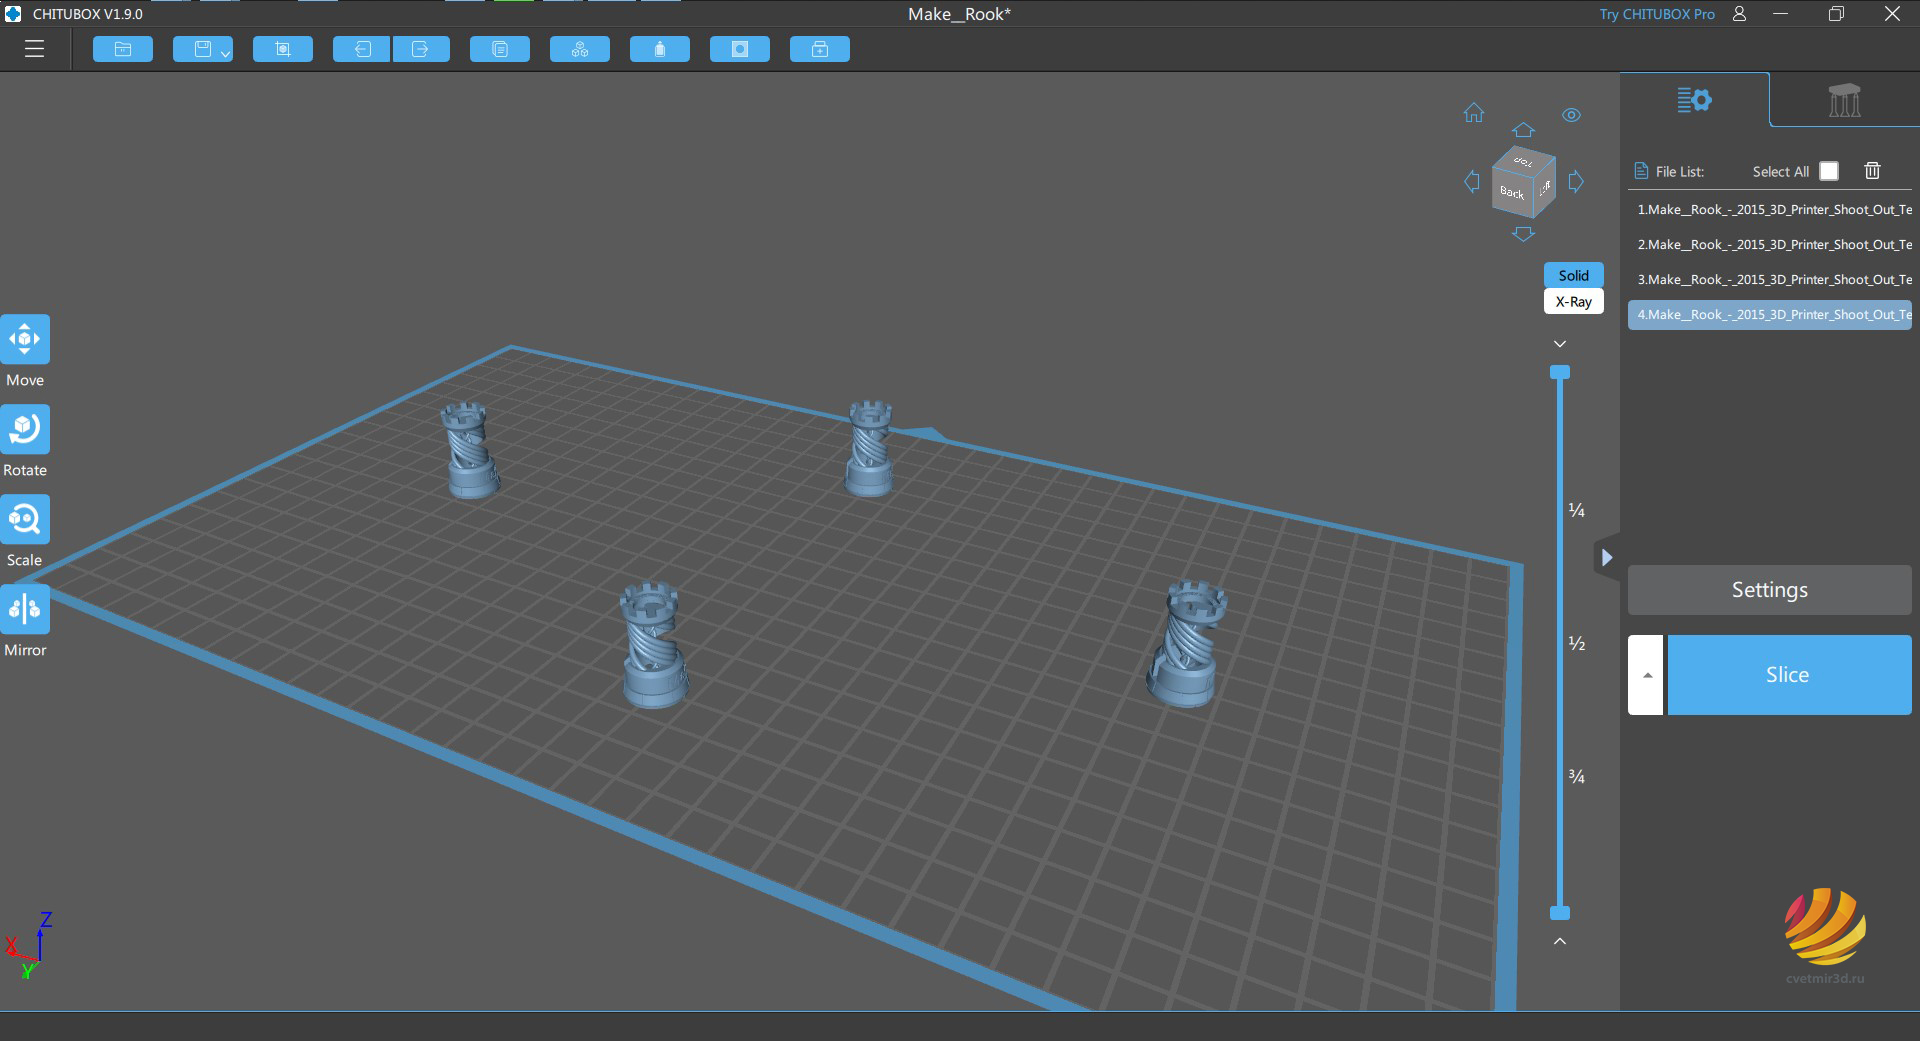This screenshot has height=1041, width=1920.
Task: Rotate view right with the right arrow
Action: pyautogui.click(x=1576, y=182)
